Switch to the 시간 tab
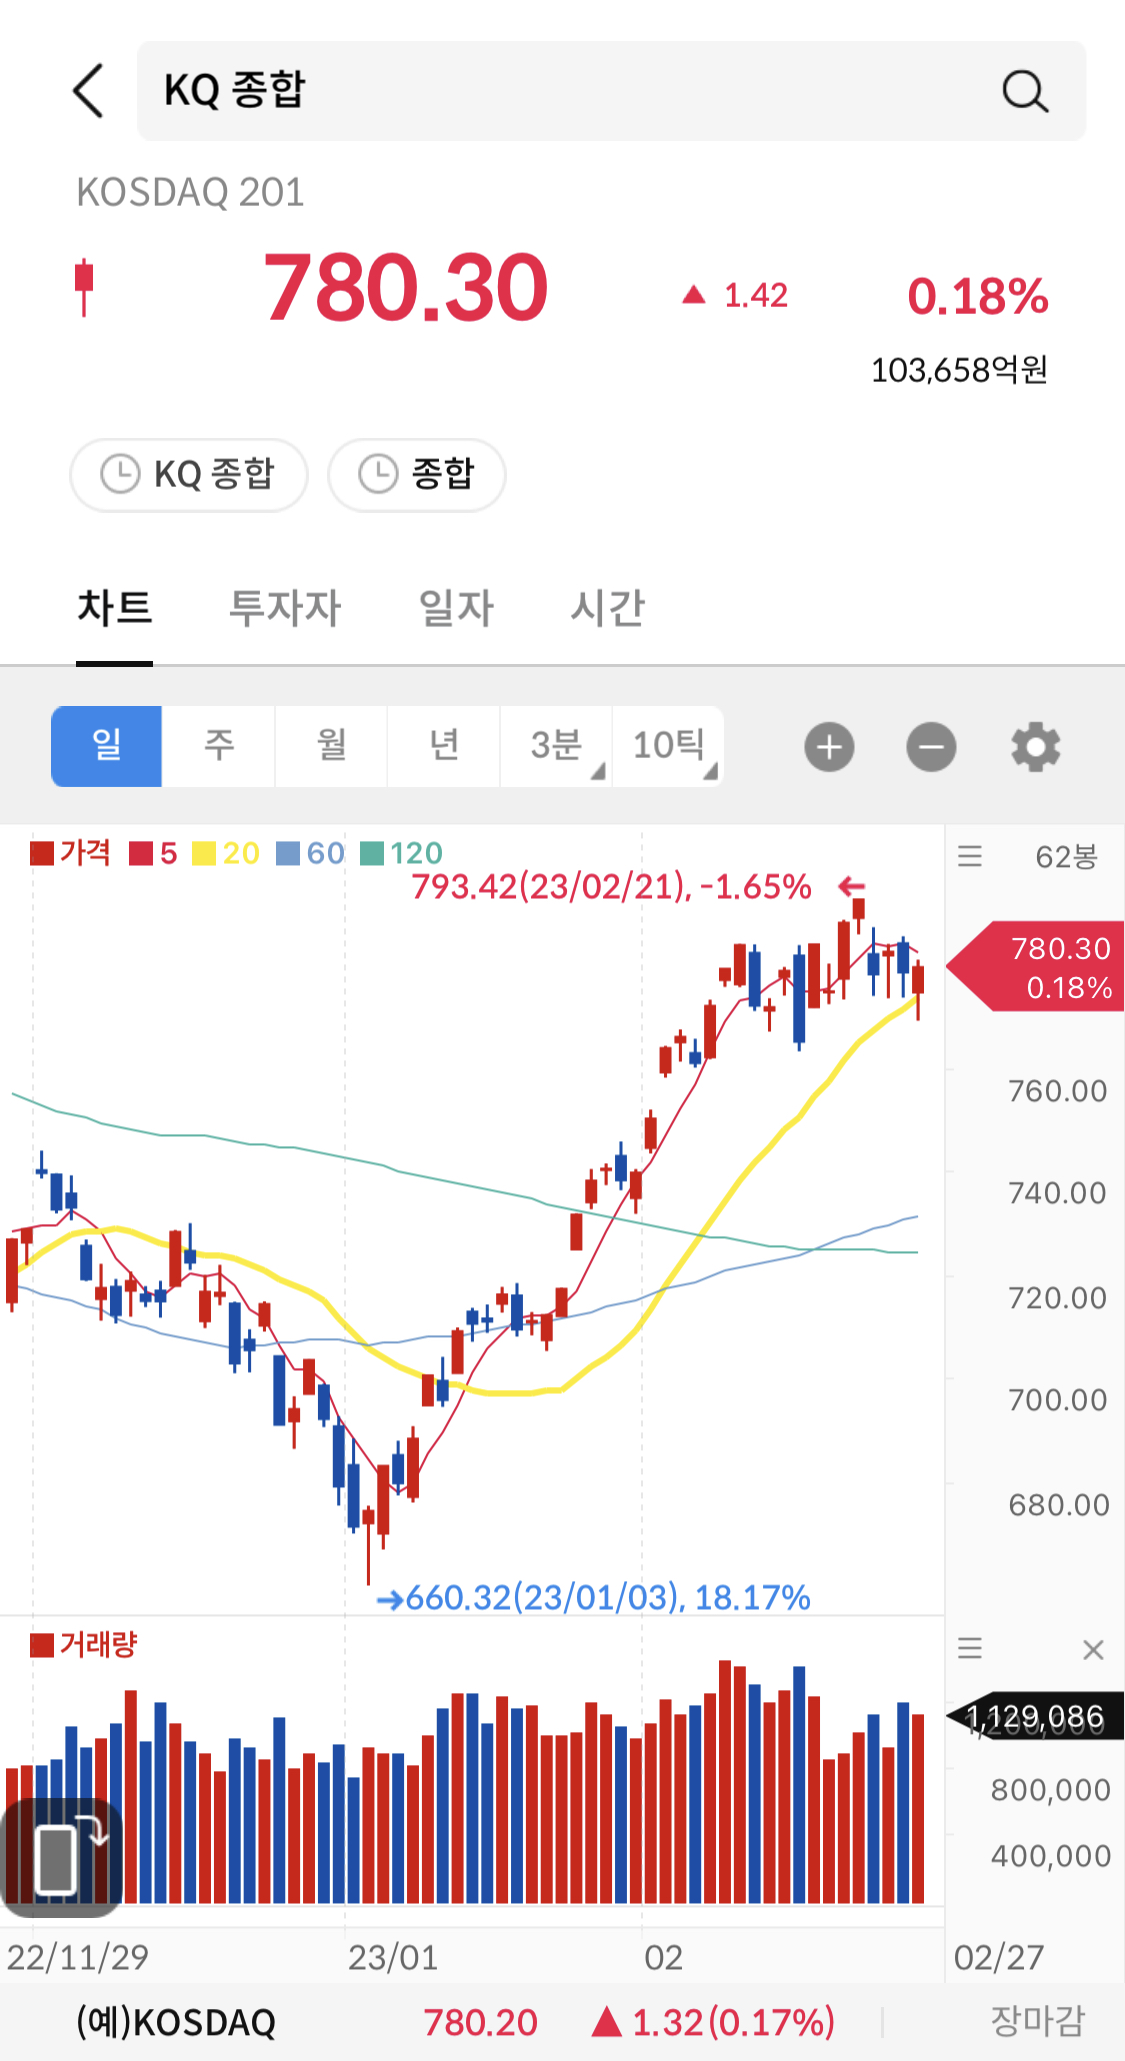1125x2061 pixels. [607, 608]
